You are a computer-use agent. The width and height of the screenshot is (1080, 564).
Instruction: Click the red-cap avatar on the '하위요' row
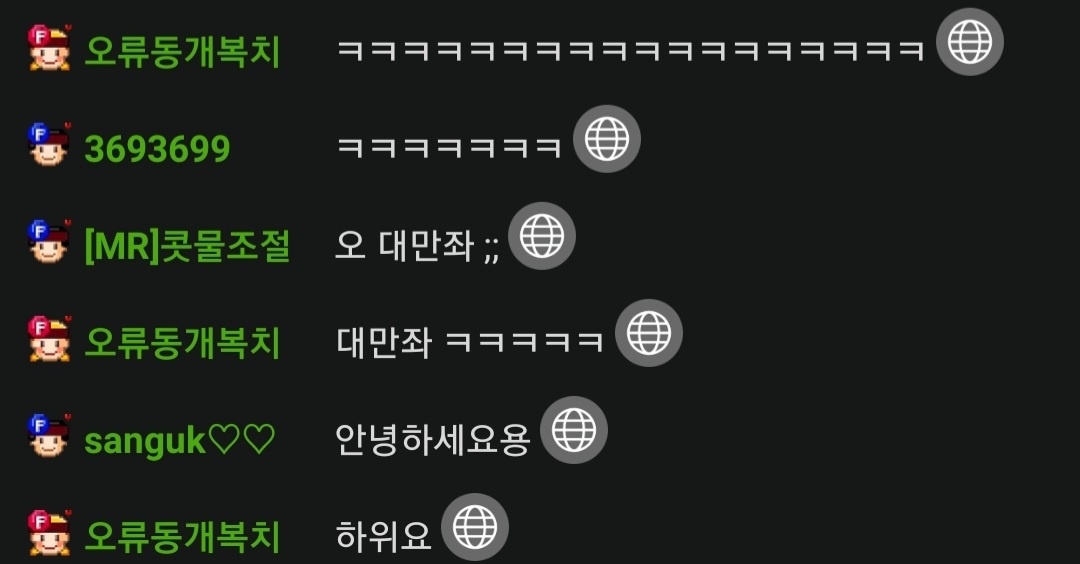pyautogui.click(x=49, y=533)
